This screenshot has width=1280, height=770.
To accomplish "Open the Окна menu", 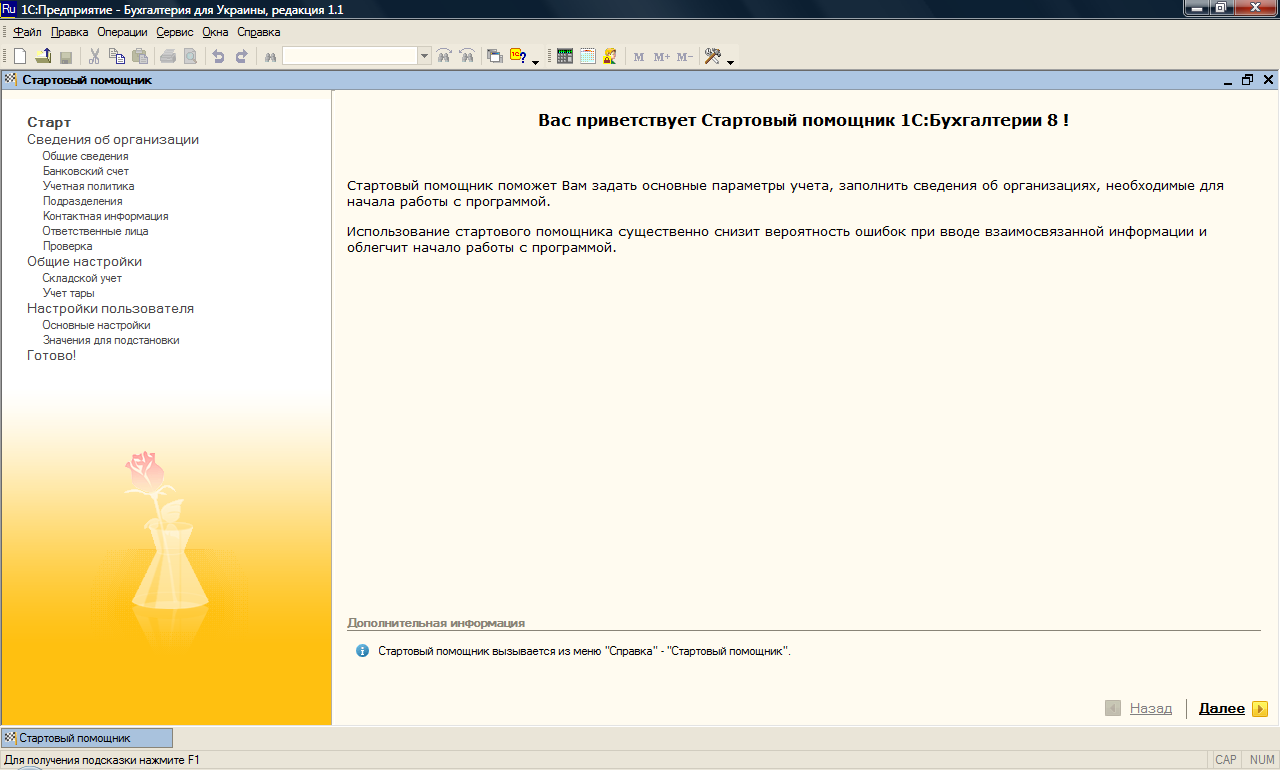I will tap(215, 32).
